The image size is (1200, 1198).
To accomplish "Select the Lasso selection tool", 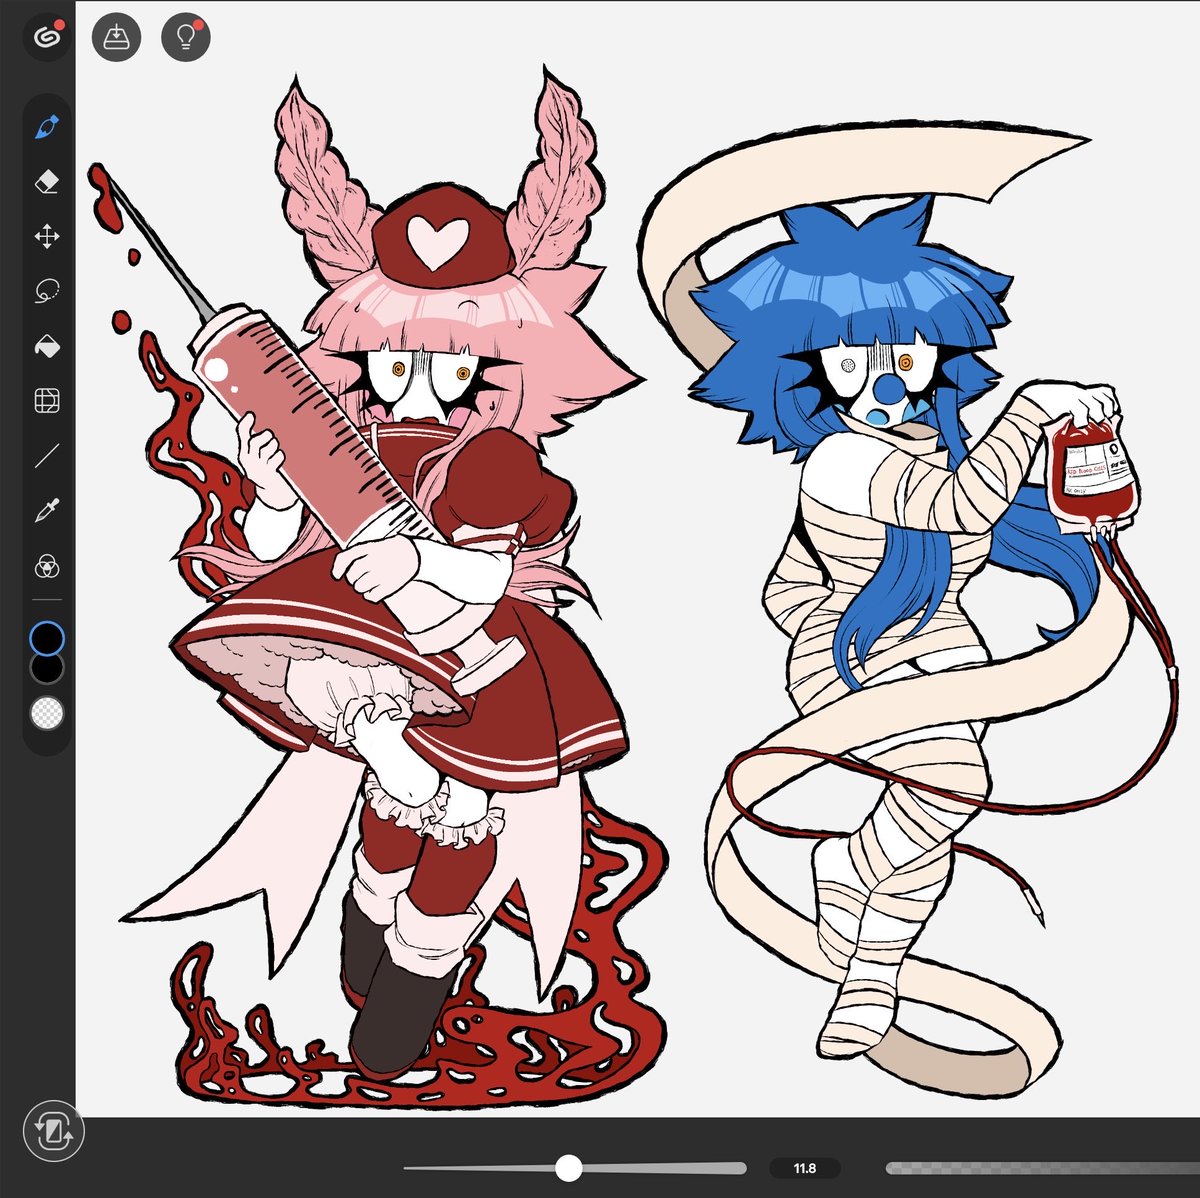I will (47, 292).
